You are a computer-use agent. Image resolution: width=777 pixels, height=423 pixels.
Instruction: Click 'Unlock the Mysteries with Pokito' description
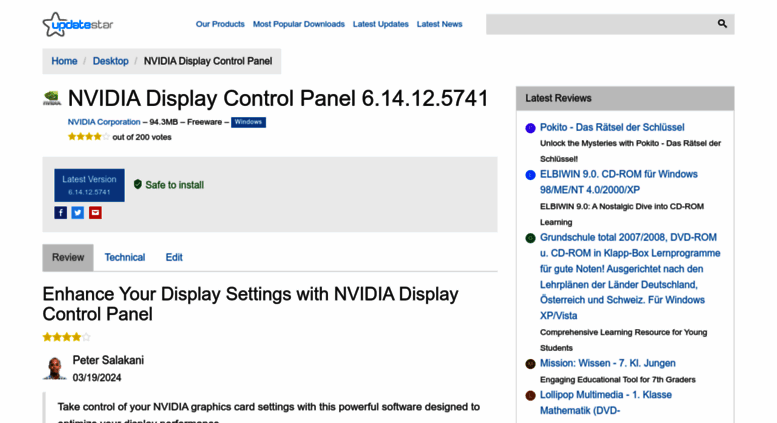click(x=630, y=151)
